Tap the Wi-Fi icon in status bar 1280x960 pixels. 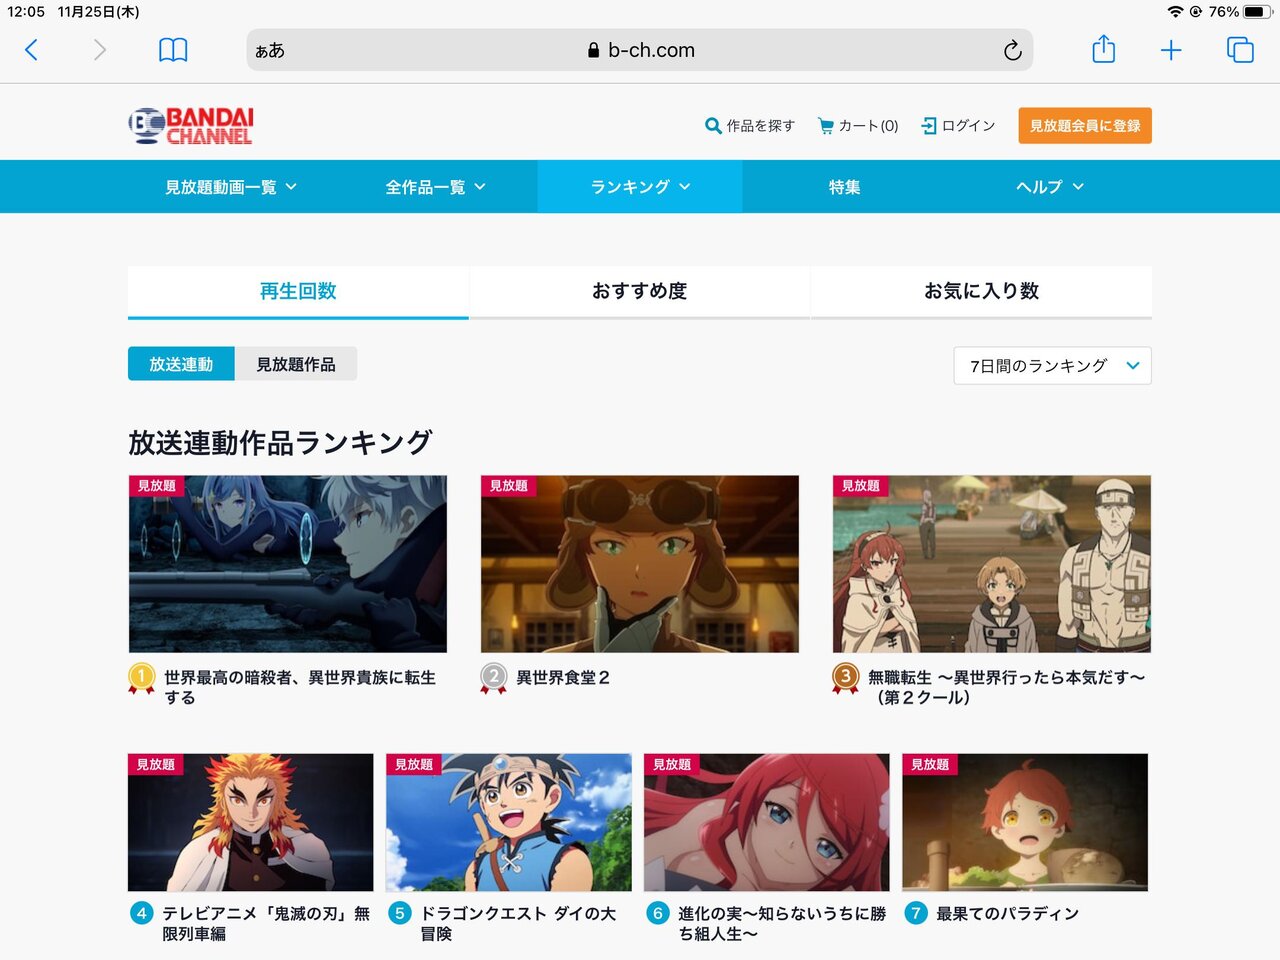click(x=1175, y=12)
